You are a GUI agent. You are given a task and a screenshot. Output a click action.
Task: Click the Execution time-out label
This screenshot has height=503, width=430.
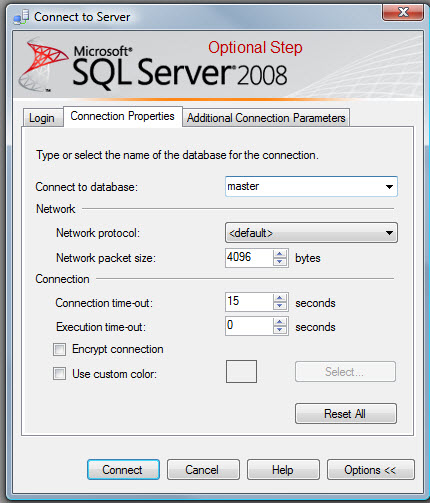click(101, 327)
